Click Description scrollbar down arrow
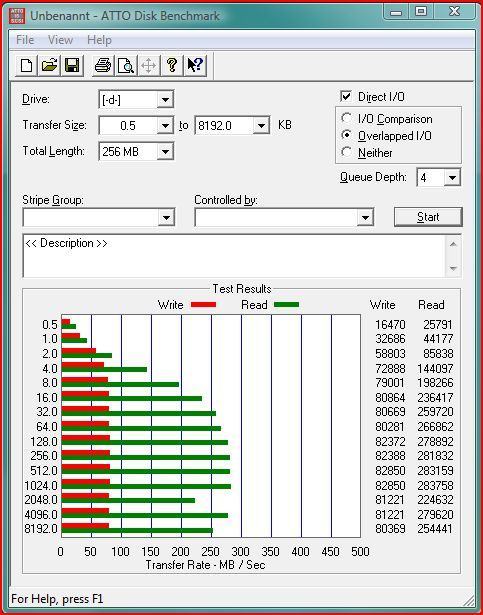Image resolution: width=483 pixels, height=615 pixels. [x=453, y=269]
